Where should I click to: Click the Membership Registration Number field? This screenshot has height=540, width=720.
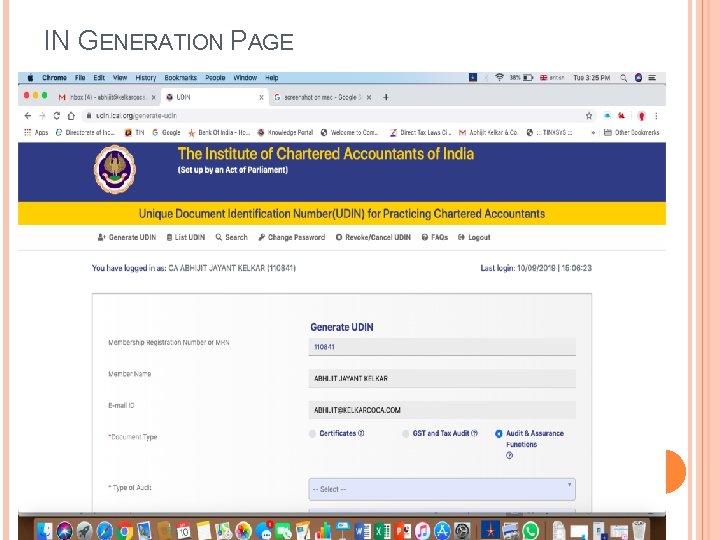coord(442,347)
